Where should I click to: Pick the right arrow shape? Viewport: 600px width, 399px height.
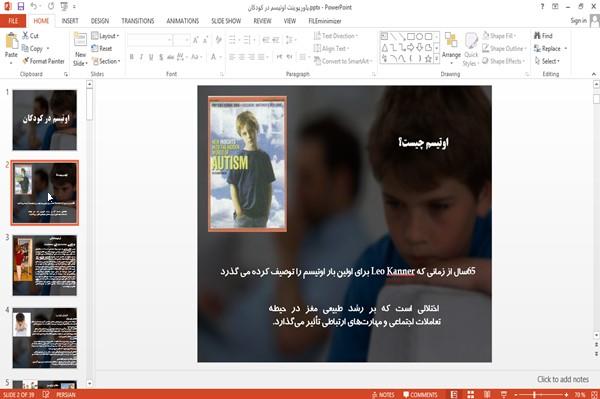point(411,47)
